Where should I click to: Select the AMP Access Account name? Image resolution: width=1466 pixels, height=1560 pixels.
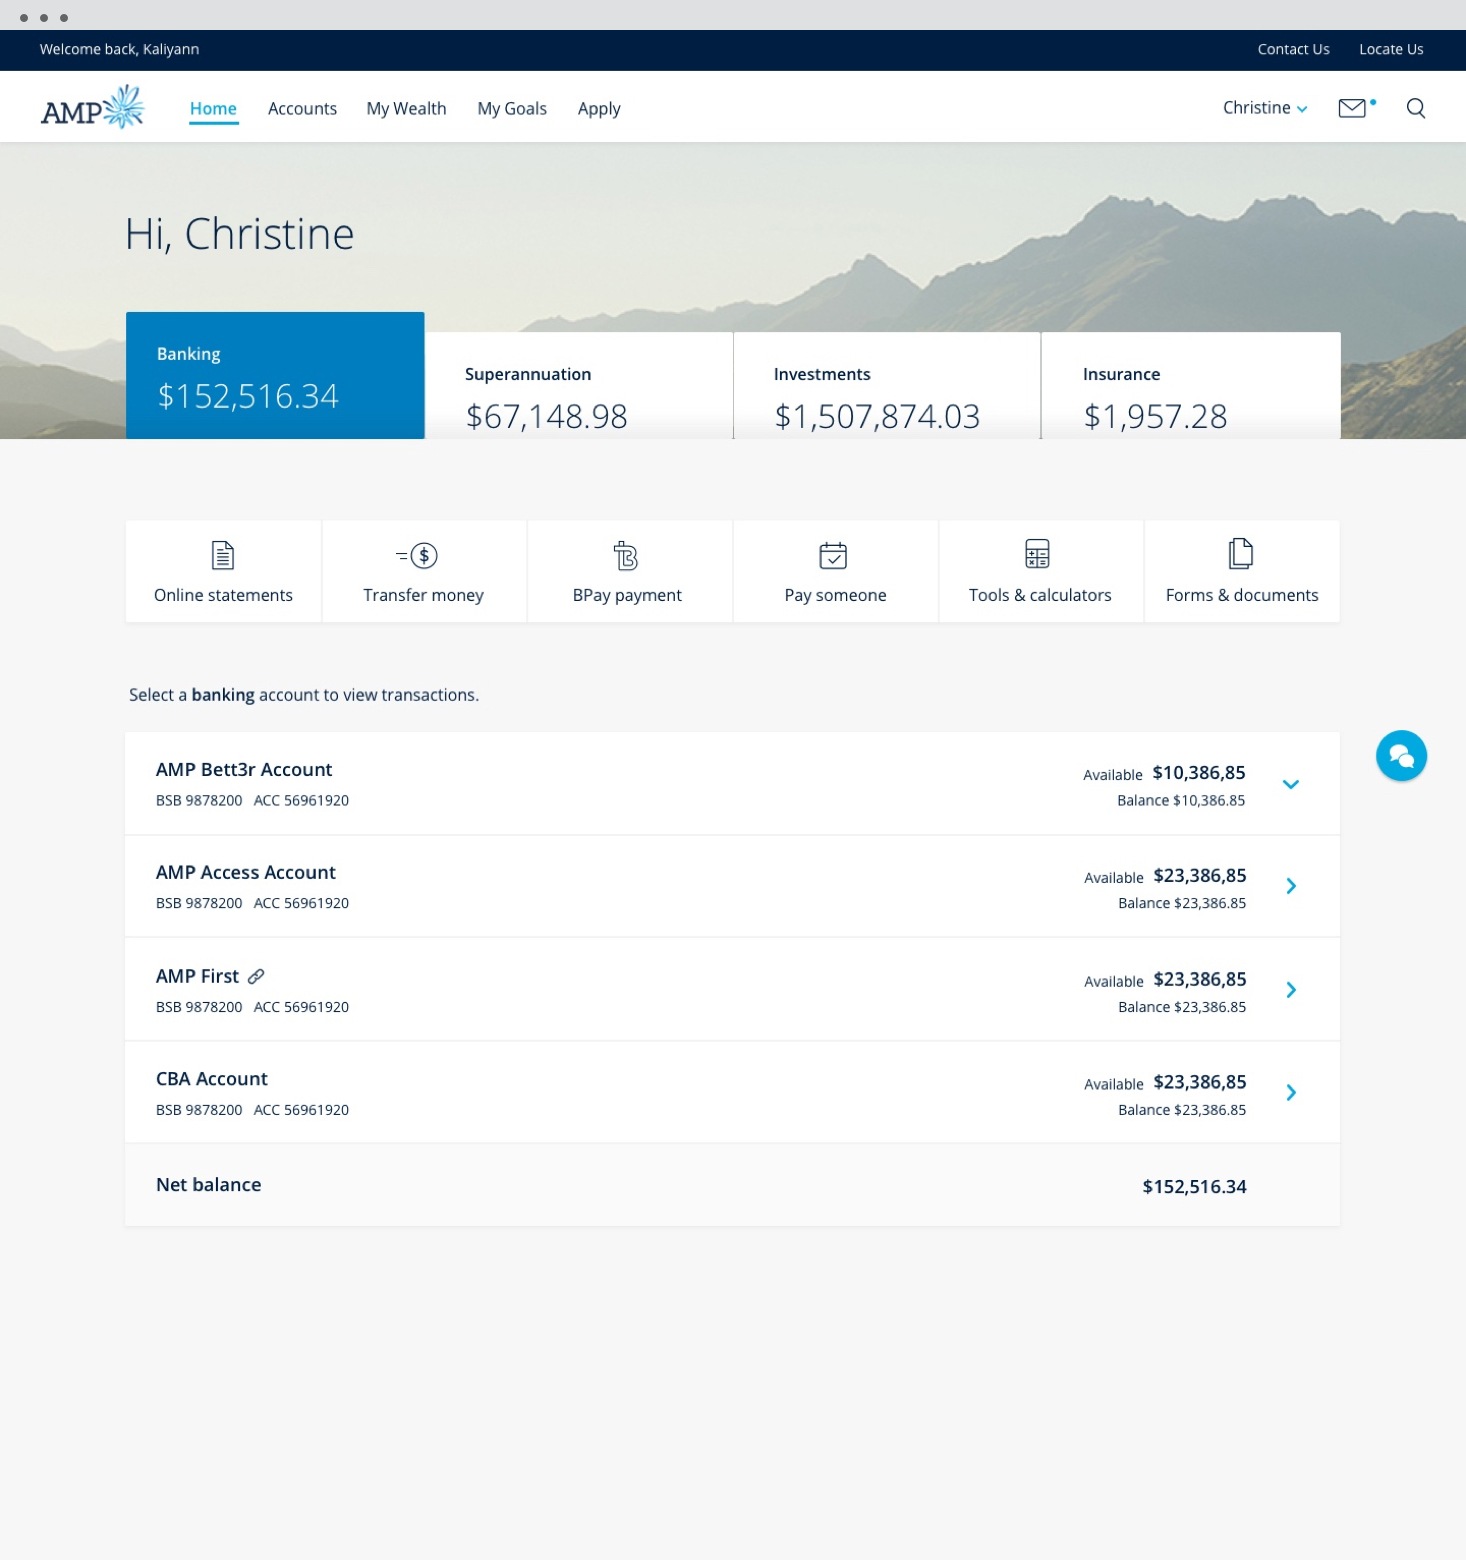click(246, 872)
